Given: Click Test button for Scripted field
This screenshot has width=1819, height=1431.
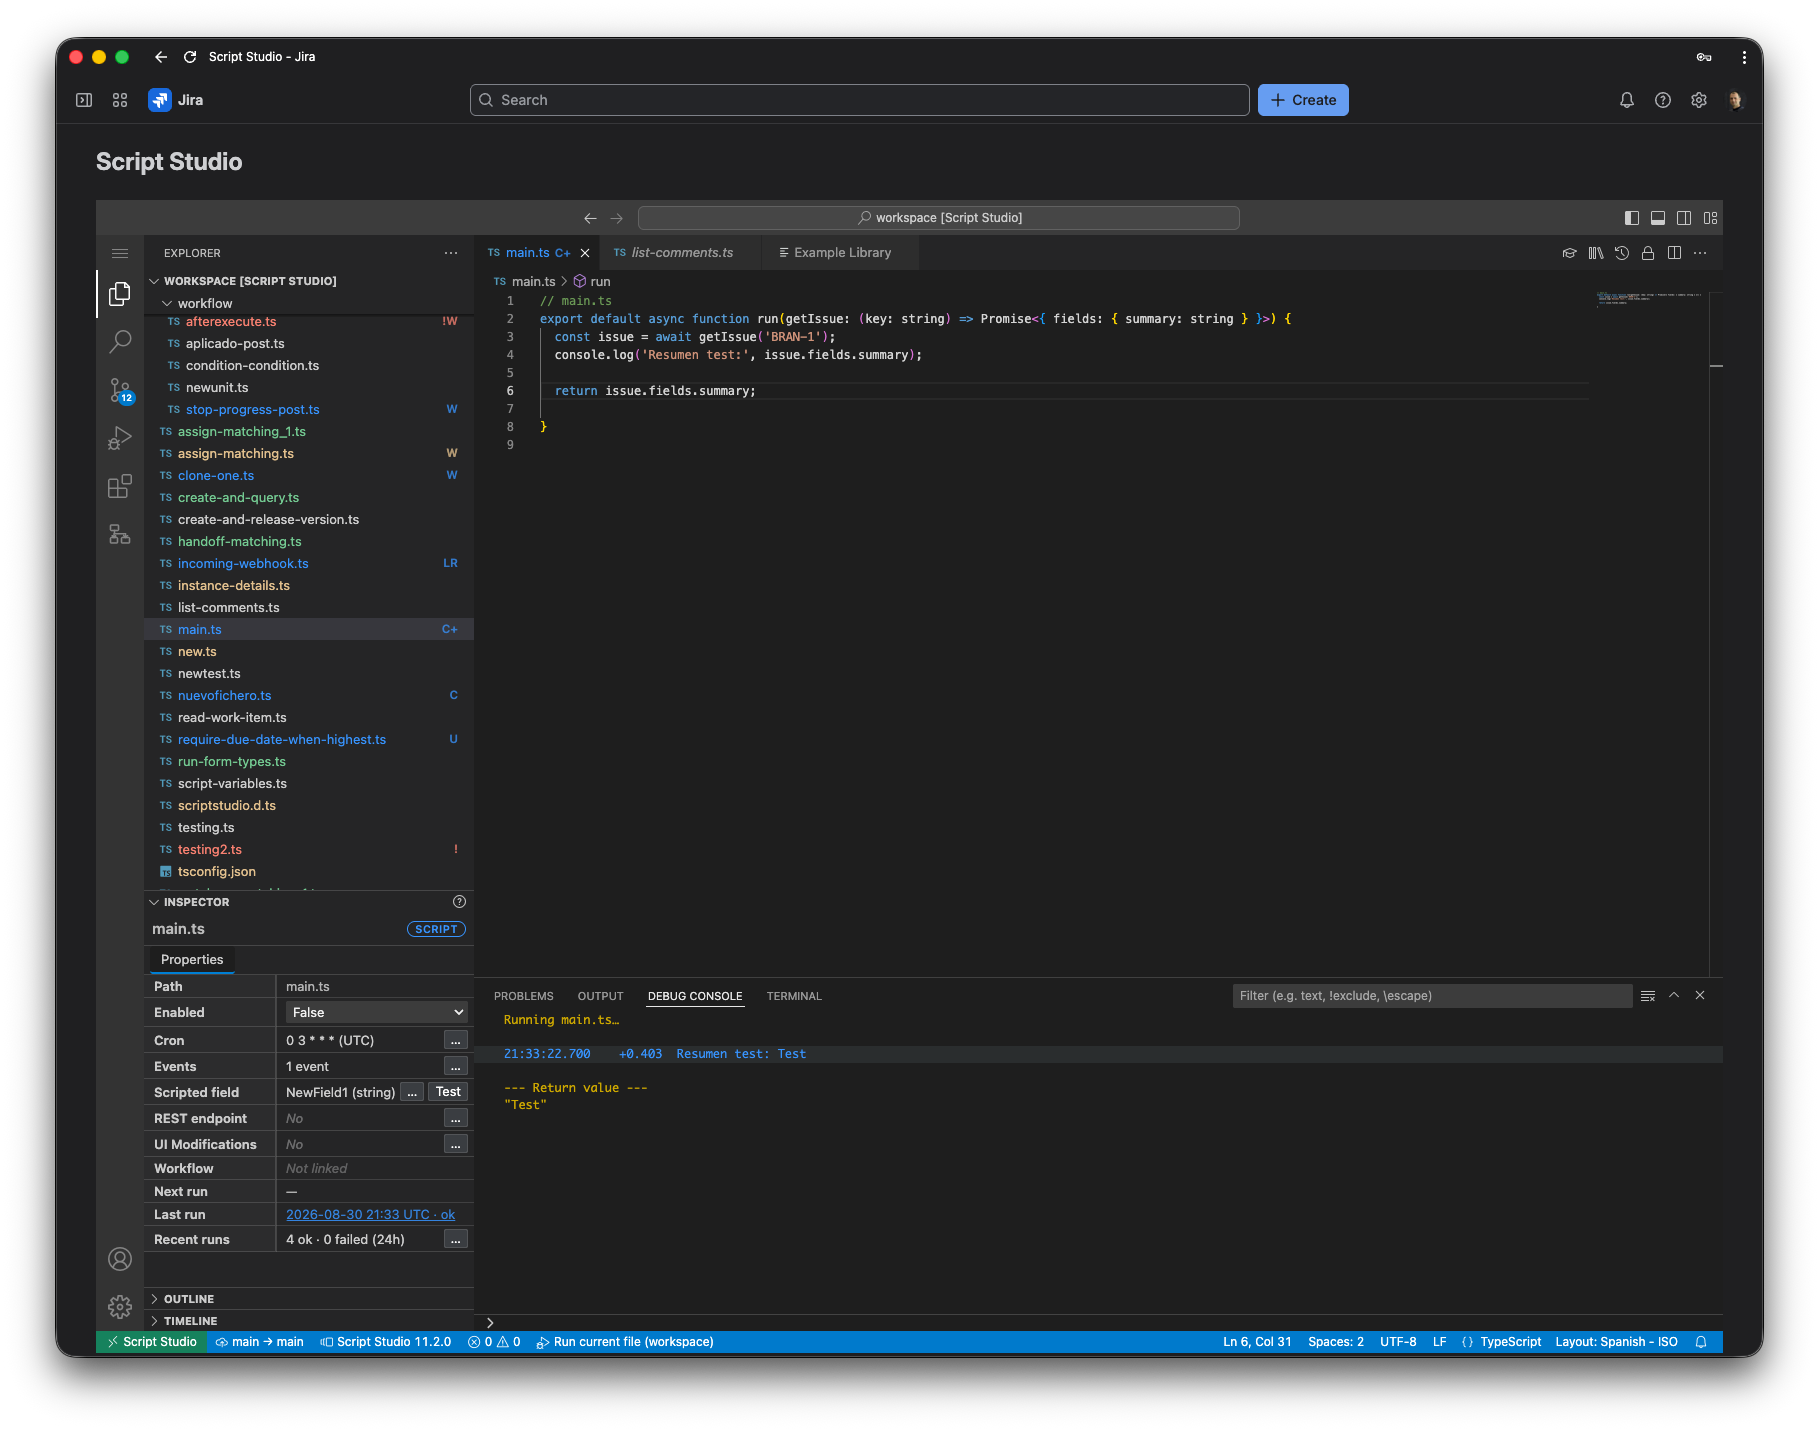Looking at the screenshot, I should [448, 1092].
